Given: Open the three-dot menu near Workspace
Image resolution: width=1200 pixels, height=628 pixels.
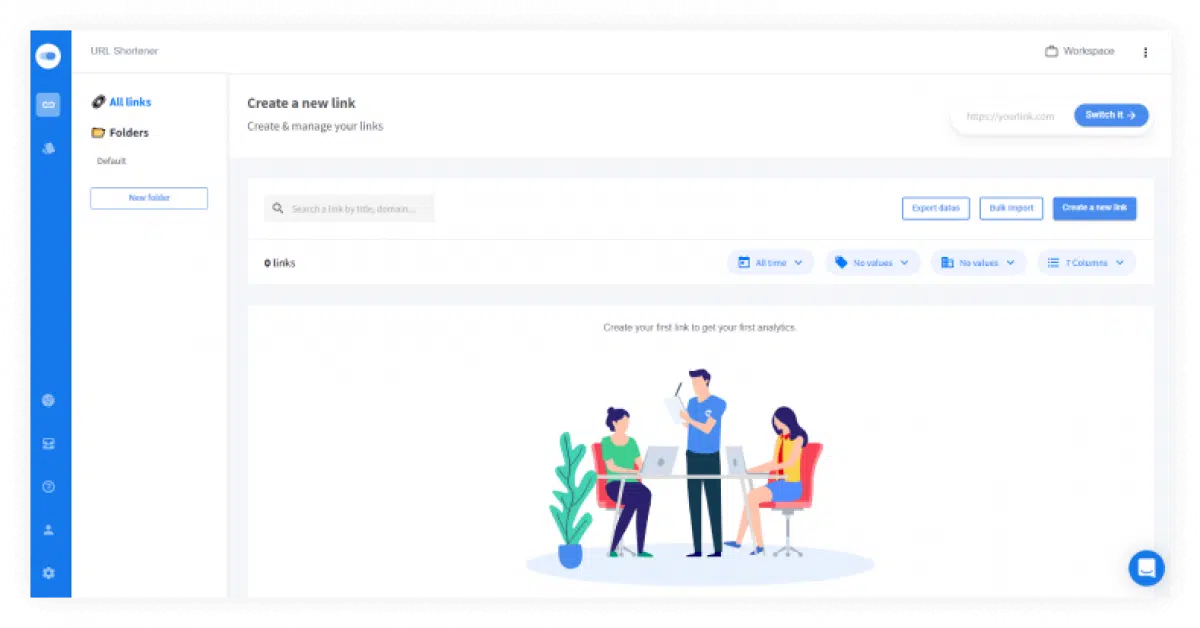Looking at the screenshot, I should 1145,52.
